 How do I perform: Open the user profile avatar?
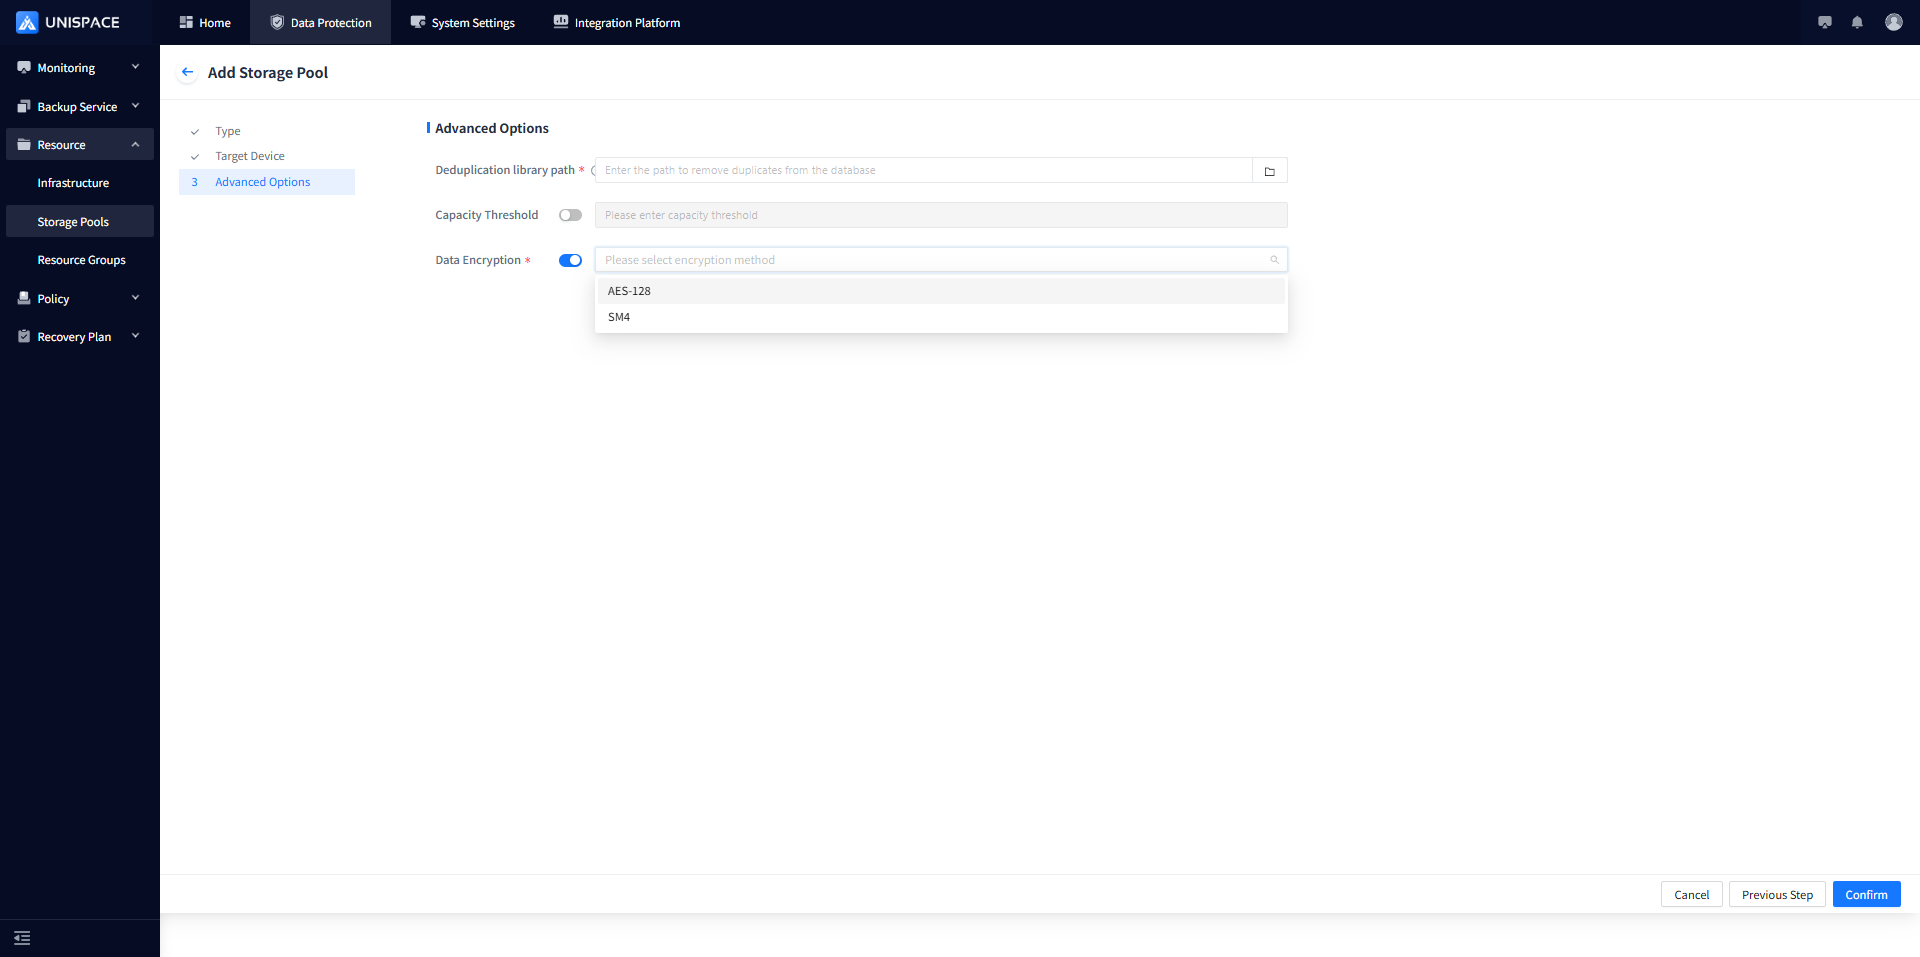(x=1894, y=22)
